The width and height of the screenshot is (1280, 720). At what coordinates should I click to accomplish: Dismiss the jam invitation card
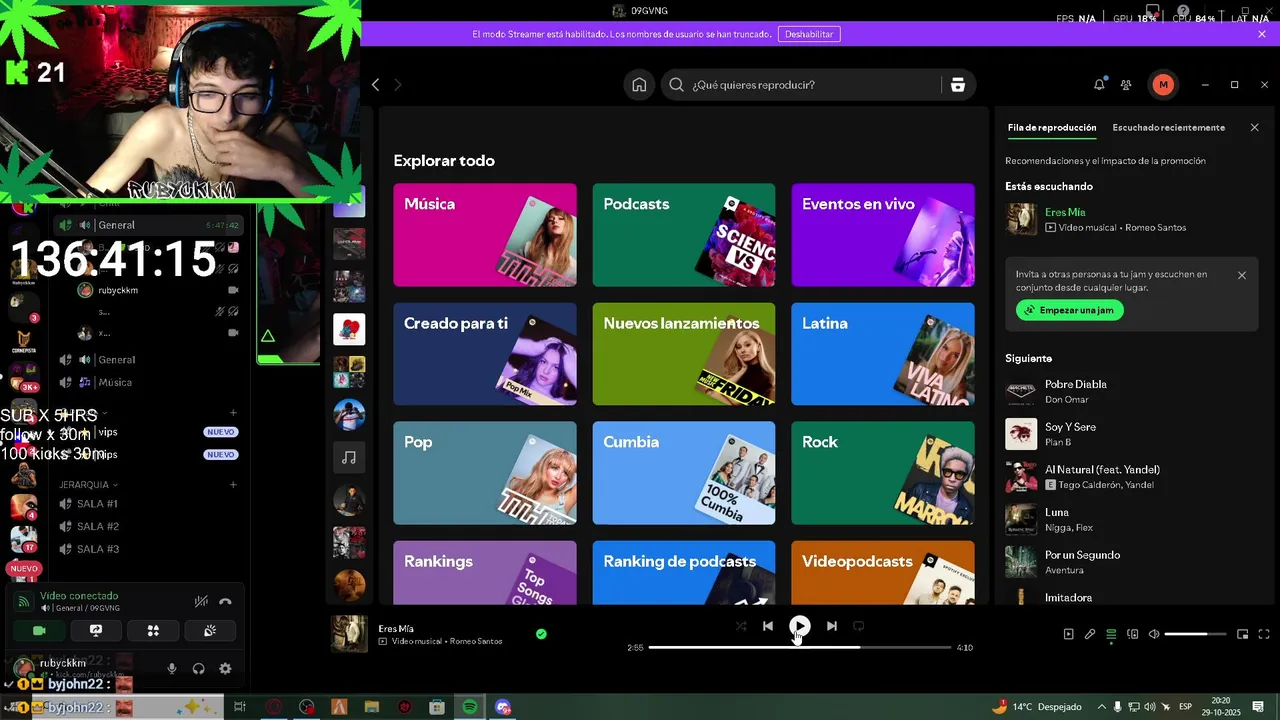coord(1242,275)
